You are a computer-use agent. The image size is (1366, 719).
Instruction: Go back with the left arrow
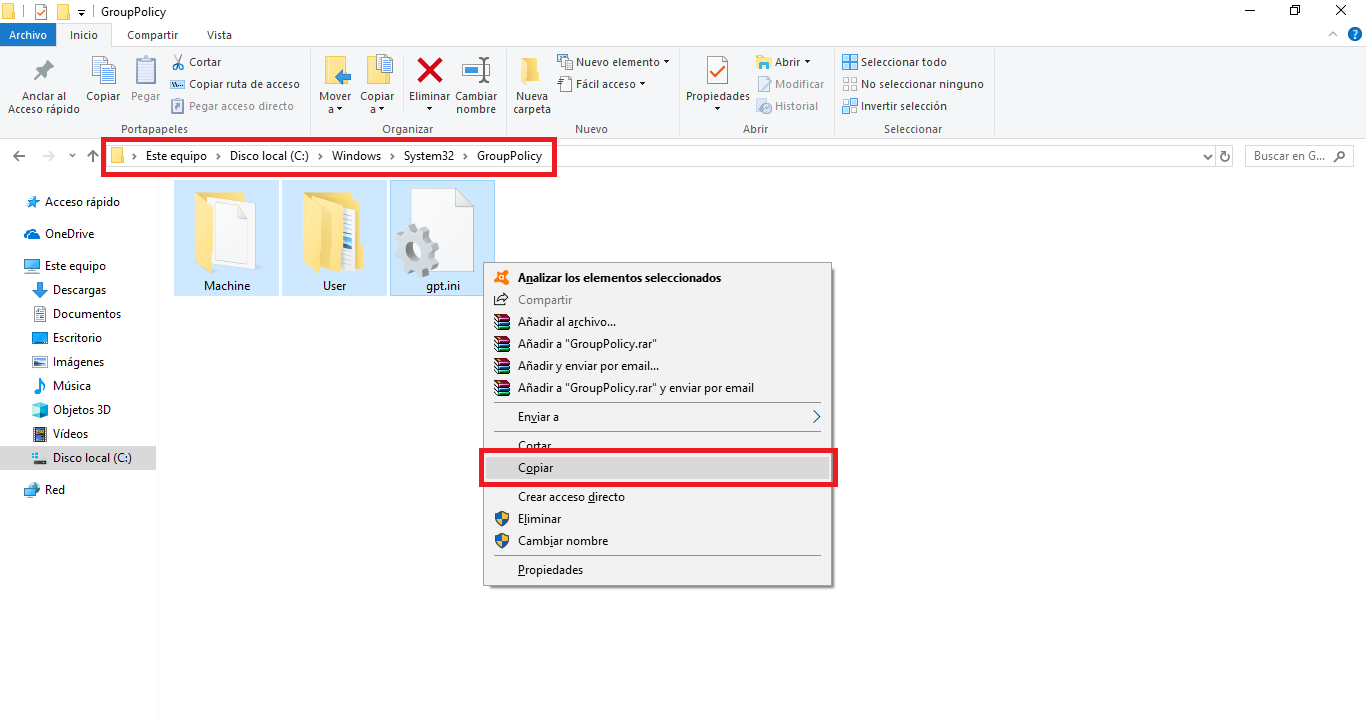click(19, 156)
